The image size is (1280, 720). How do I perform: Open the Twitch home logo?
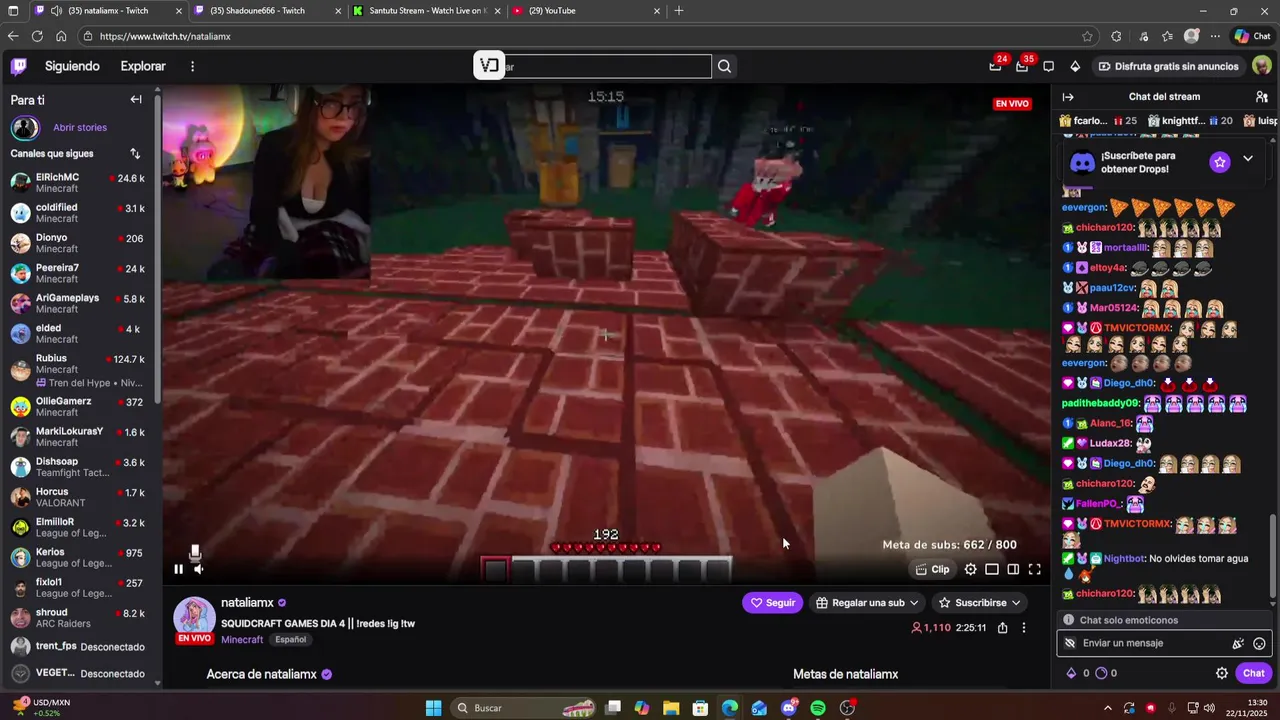pos(19,66)
